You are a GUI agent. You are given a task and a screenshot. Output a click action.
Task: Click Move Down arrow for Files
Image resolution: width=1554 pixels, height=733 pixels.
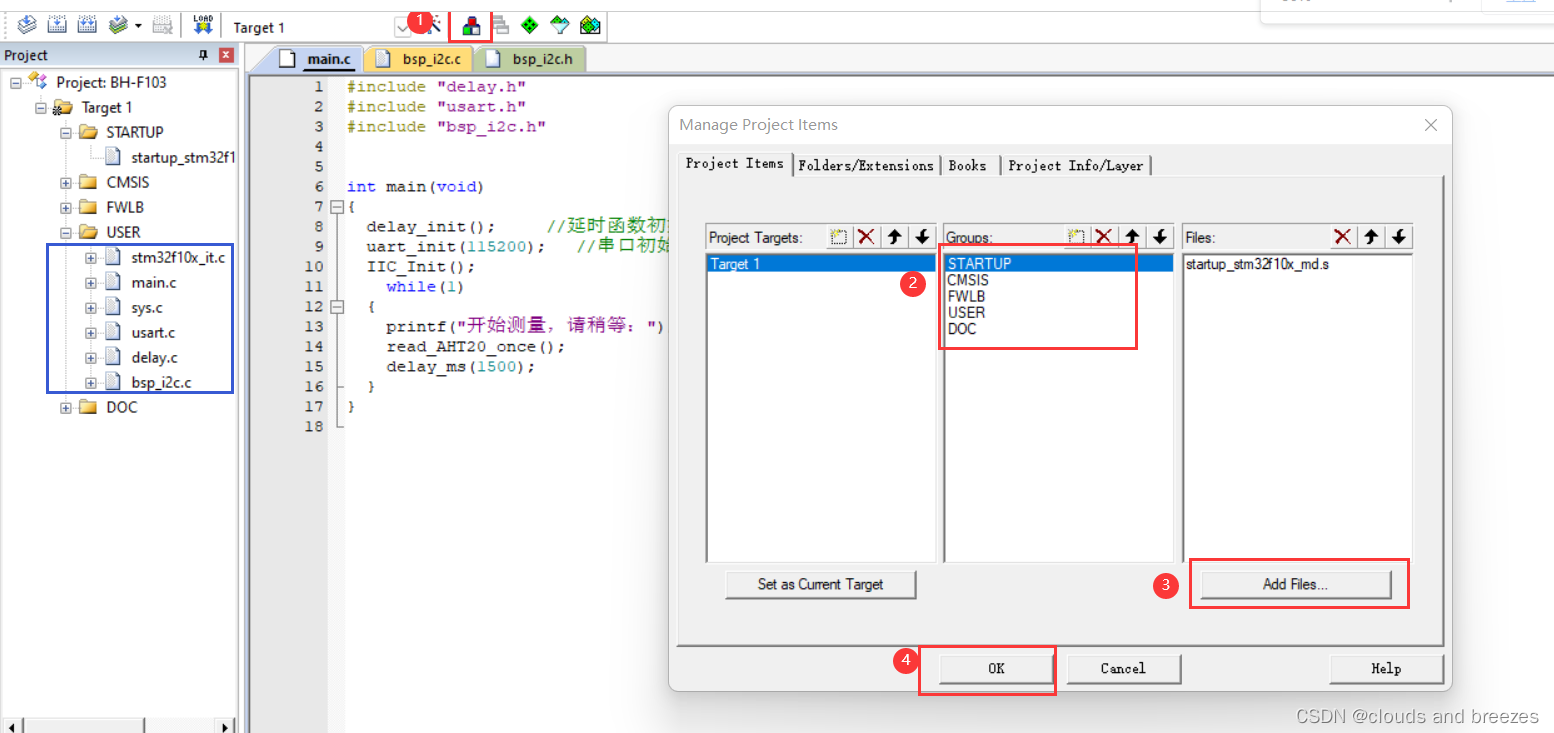1400,237
